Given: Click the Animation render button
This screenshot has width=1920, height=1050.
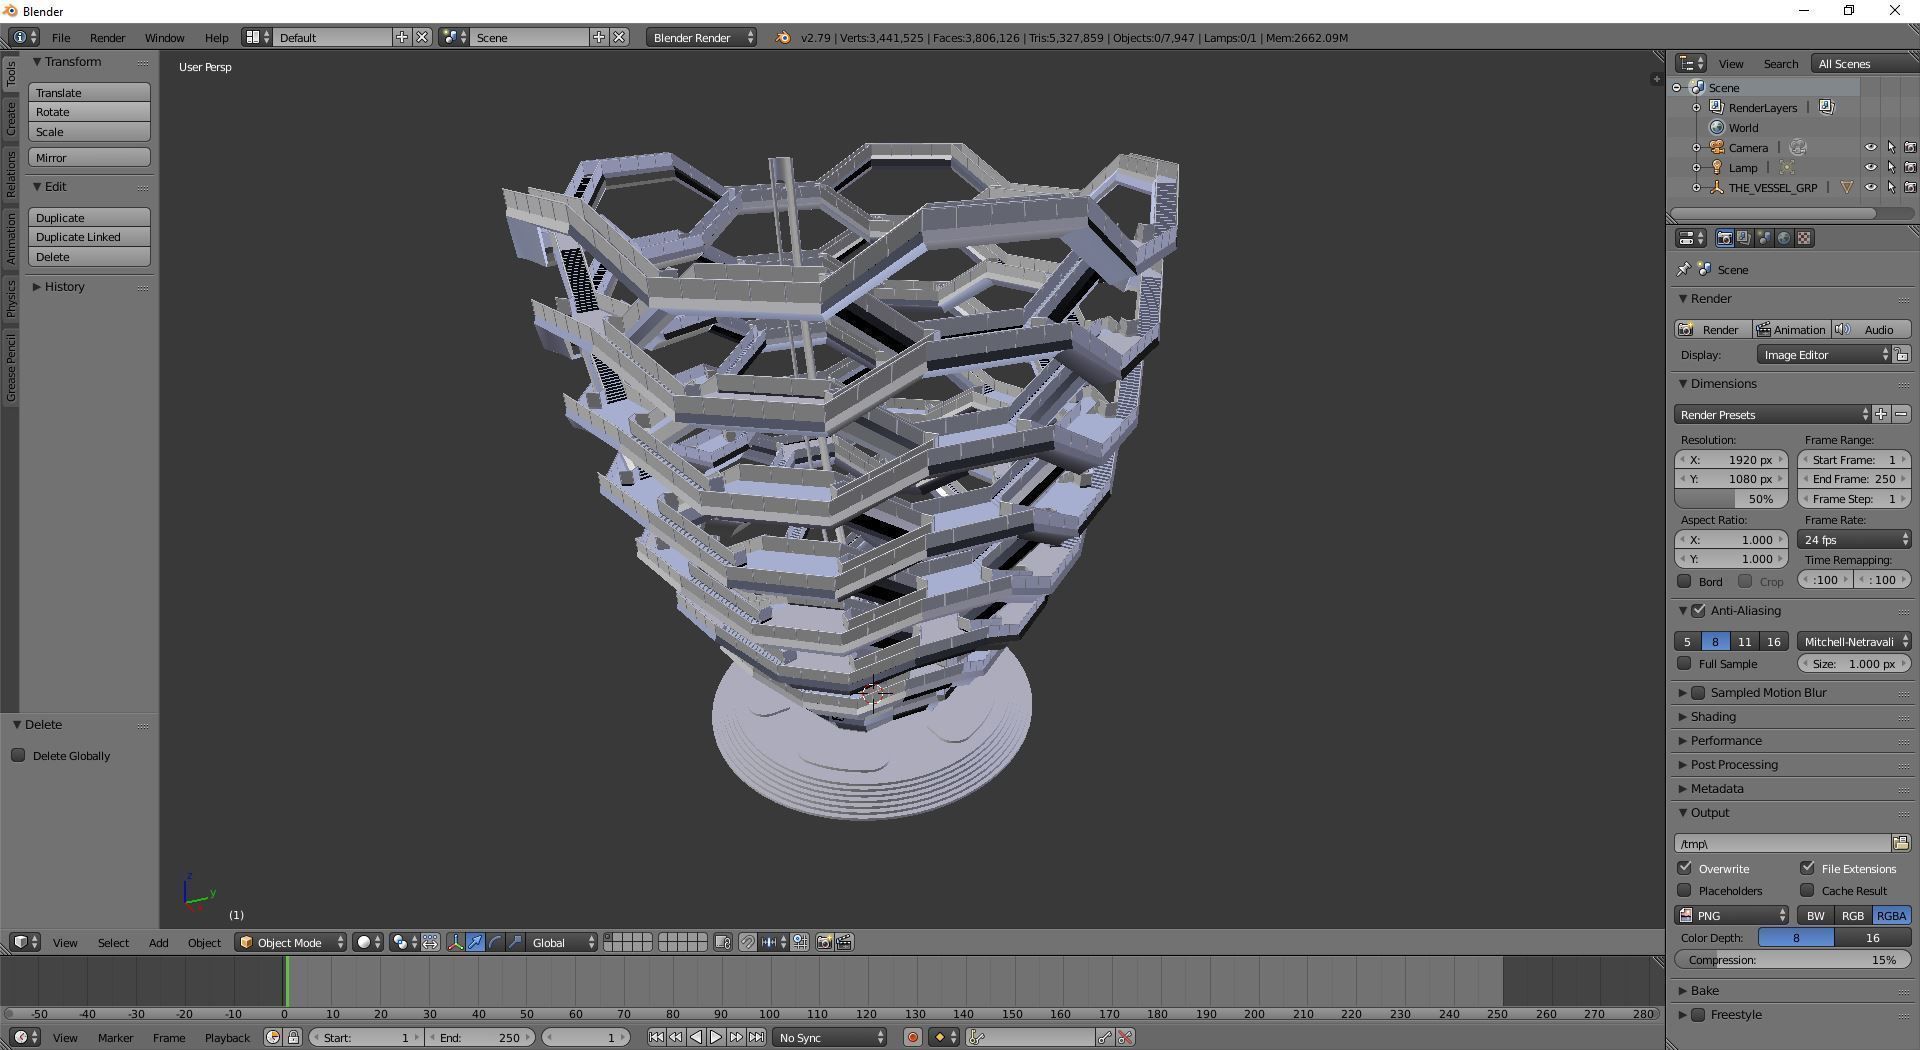Looking at the screenshot, I should [1791, 329].
